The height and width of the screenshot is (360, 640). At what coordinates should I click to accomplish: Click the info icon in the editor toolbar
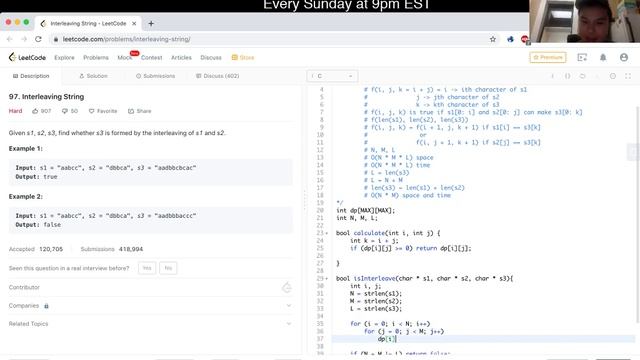coord(553,76)
